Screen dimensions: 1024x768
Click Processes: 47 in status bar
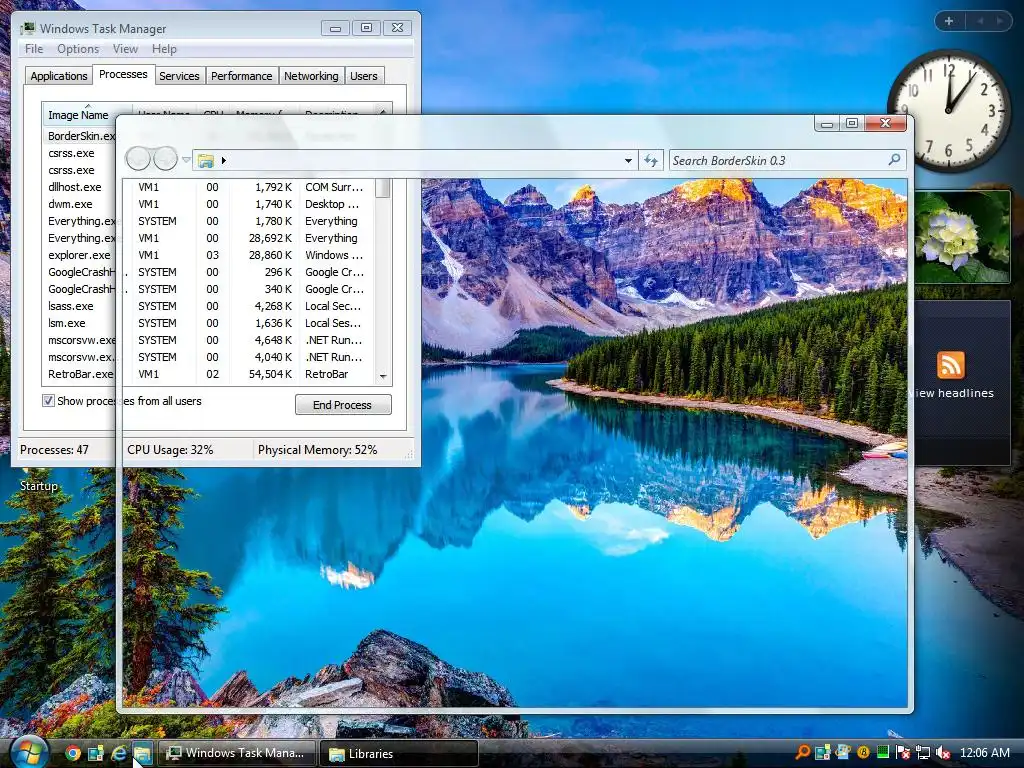point(54,449)
